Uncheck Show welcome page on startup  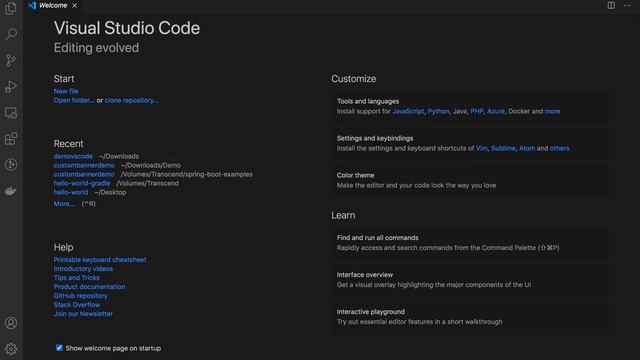[x=59, y=348]
